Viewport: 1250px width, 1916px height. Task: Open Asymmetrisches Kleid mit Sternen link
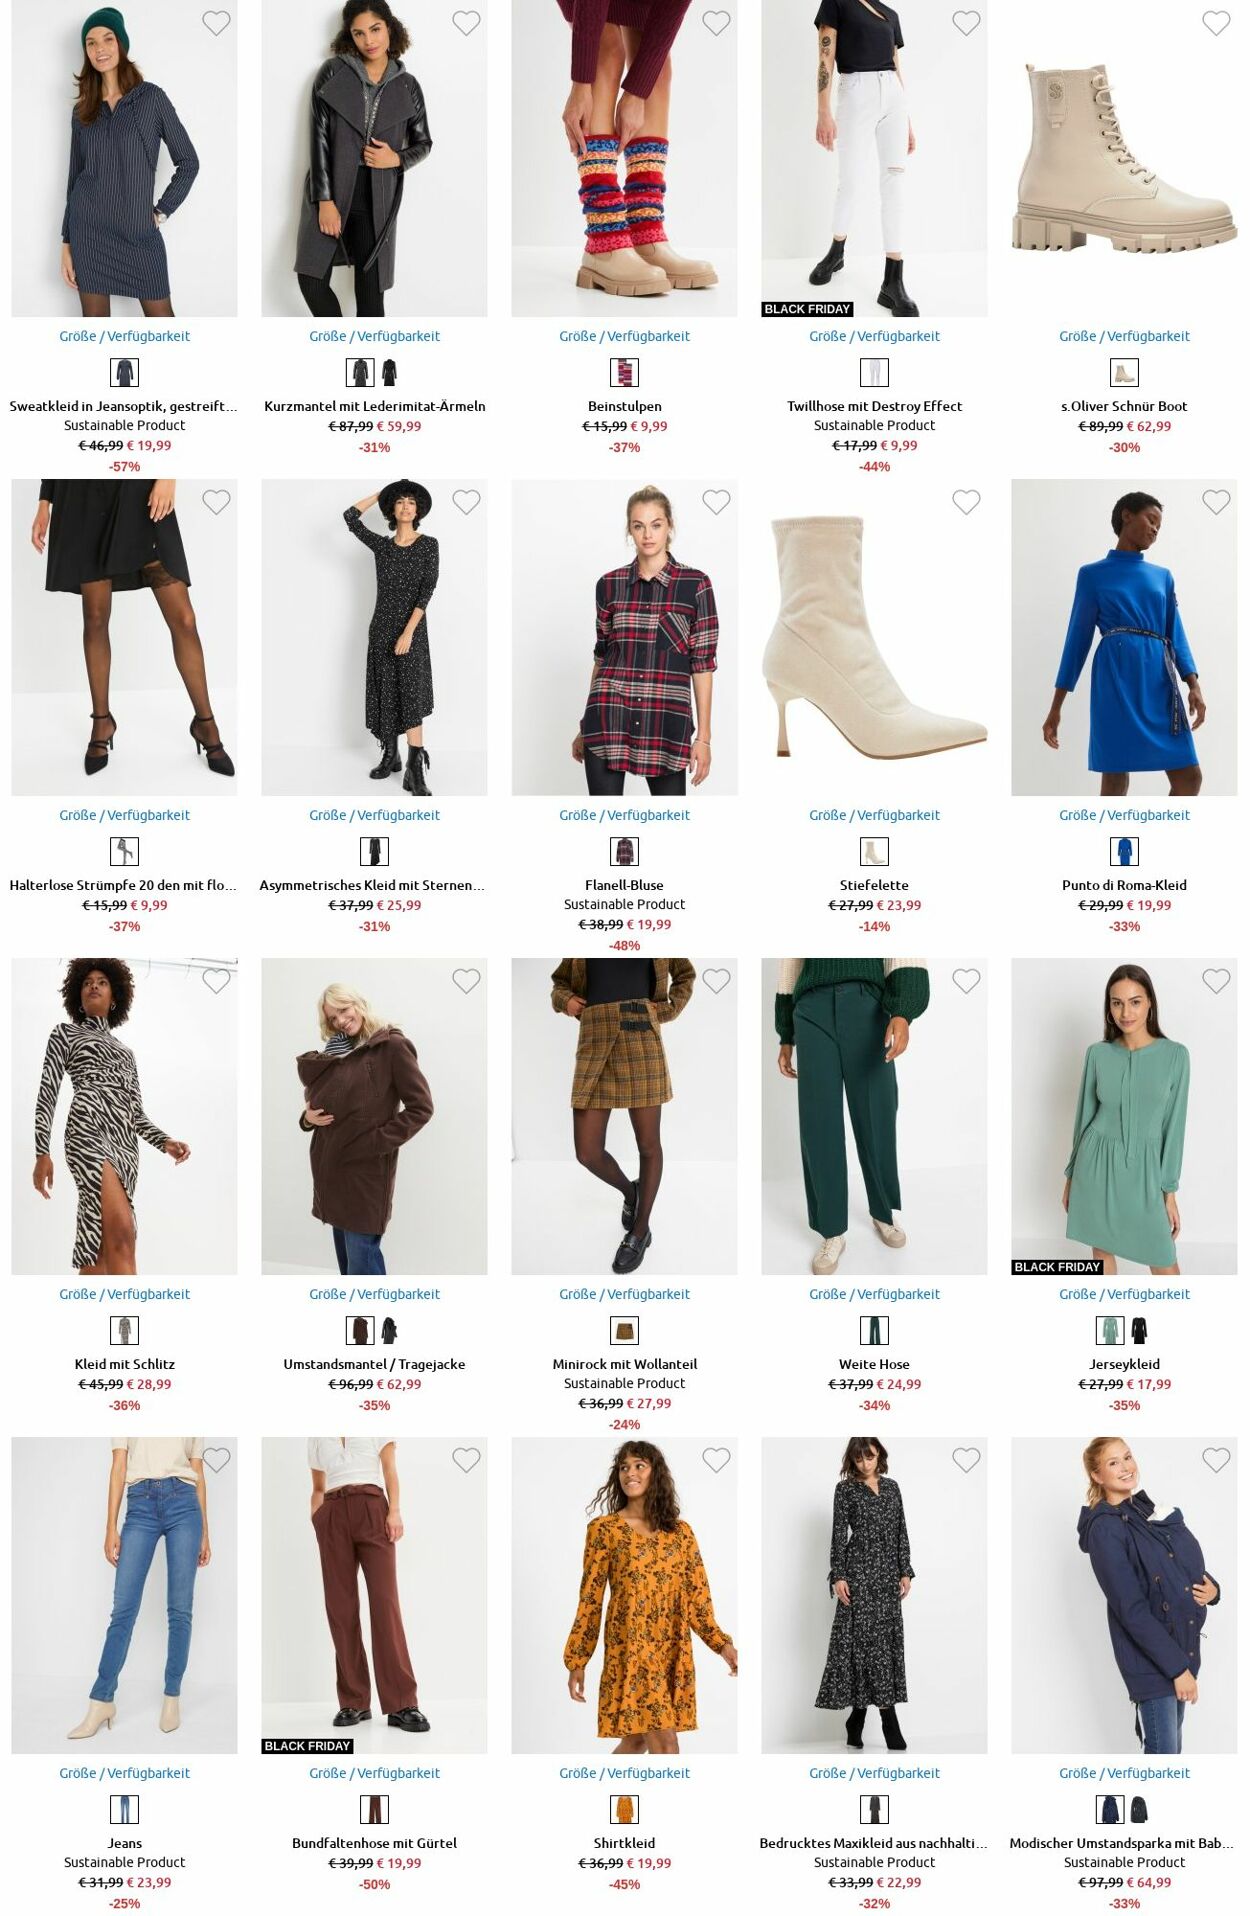[x=373, y=885]
